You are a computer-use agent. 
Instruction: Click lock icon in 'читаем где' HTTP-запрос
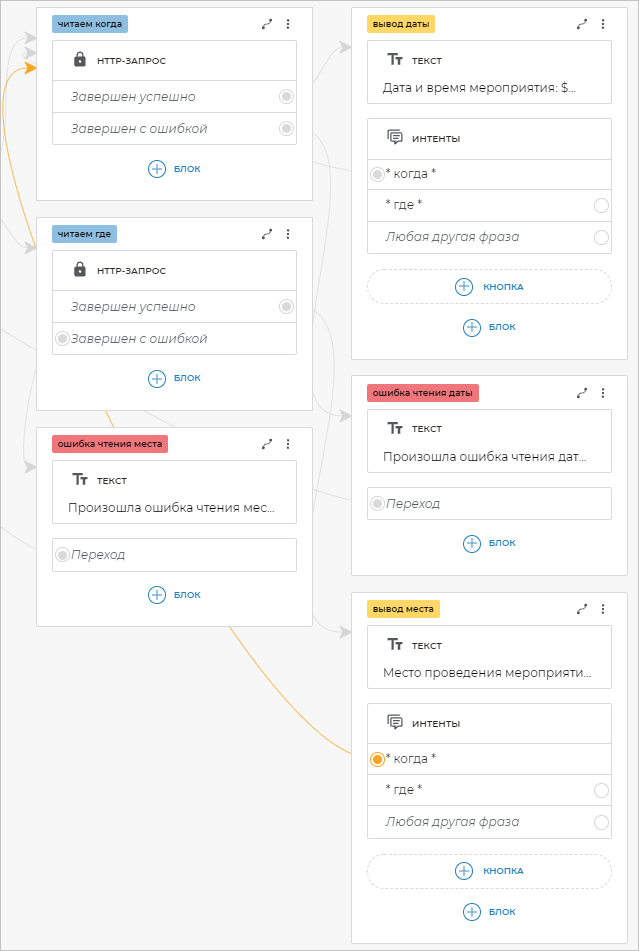coord(80,270)
